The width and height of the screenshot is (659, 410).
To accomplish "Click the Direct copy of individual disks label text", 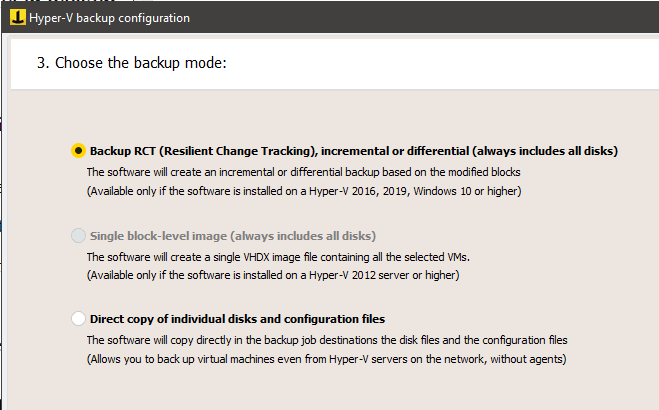I will pos(237,319).
